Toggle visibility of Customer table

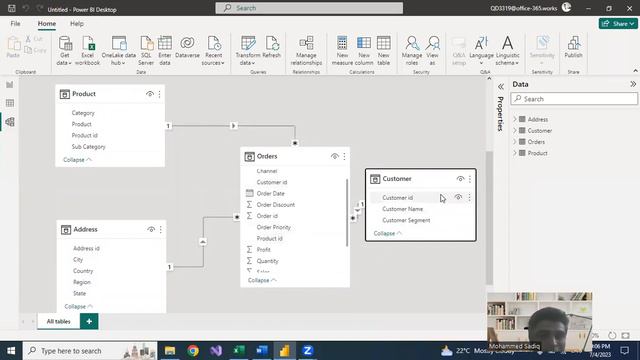coord(460,179)
